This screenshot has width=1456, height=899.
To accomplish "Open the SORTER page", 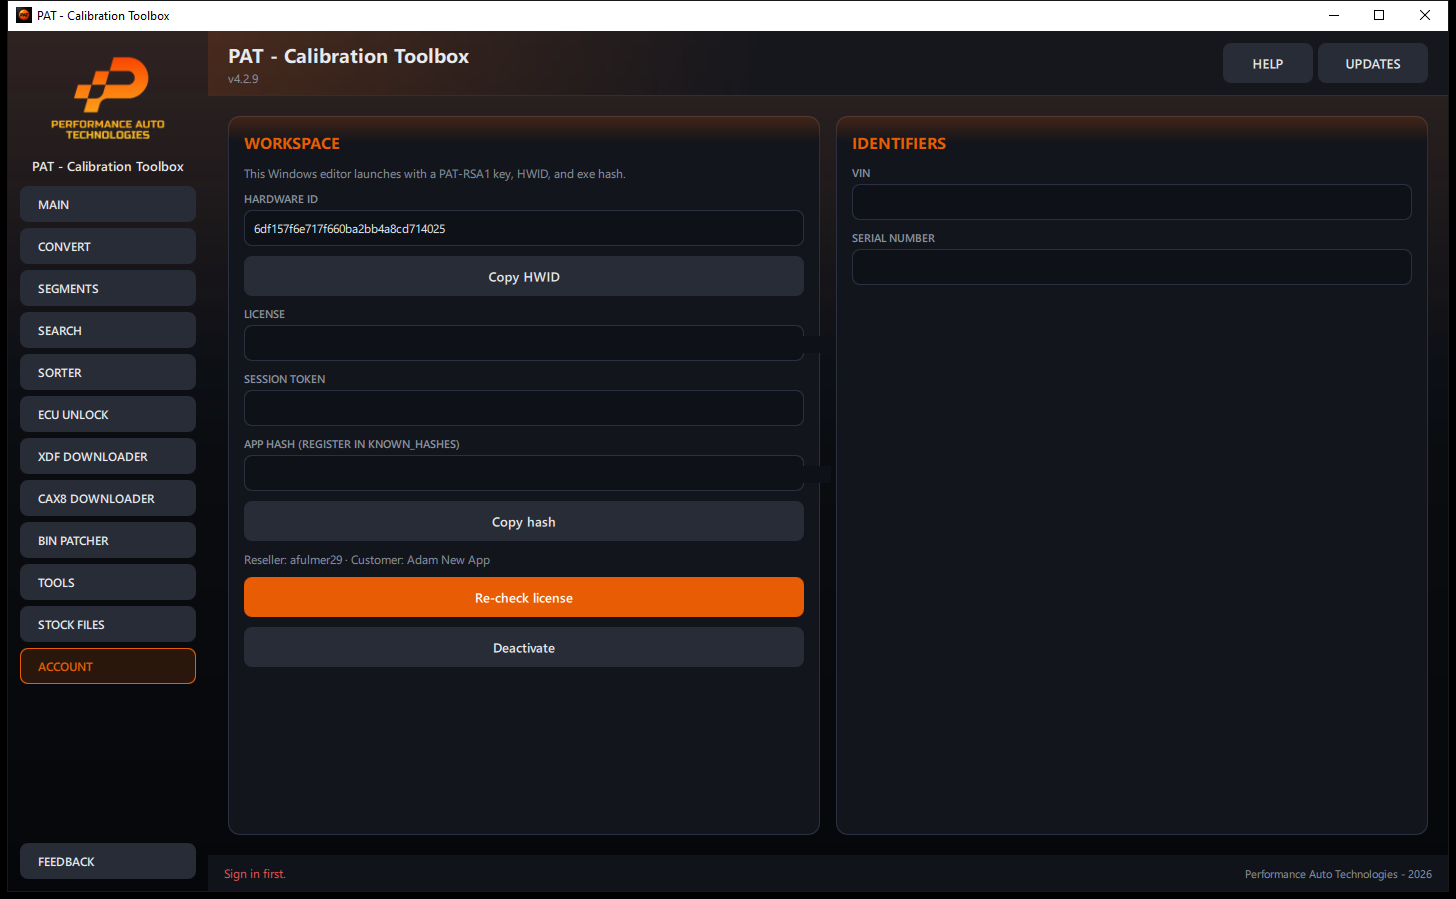I will [108, 372].
